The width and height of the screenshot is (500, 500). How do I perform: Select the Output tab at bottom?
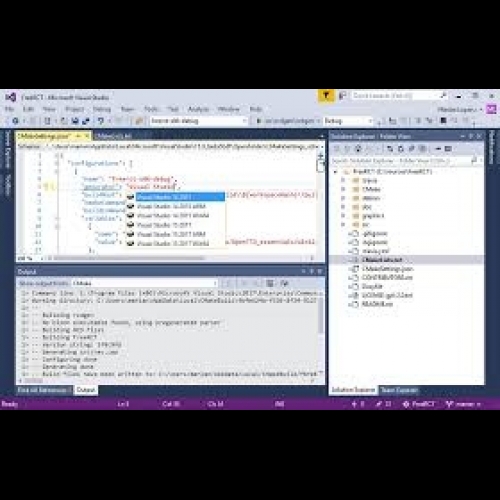86,390
